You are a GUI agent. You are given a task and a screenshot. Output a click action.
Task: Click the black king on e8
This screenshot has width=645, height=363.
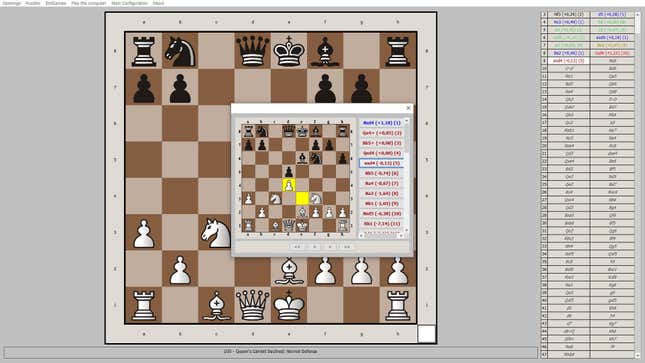coord(289,51)
